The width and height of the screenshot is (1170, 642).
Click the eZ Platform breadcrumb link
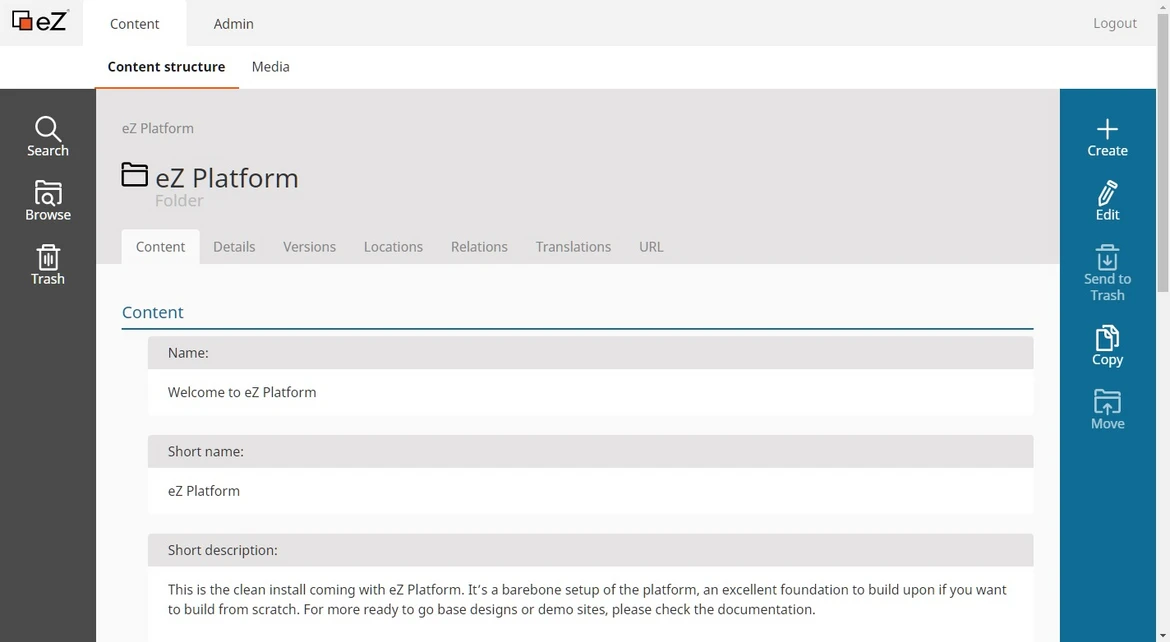pyautogui.click(x=158, y=128)
